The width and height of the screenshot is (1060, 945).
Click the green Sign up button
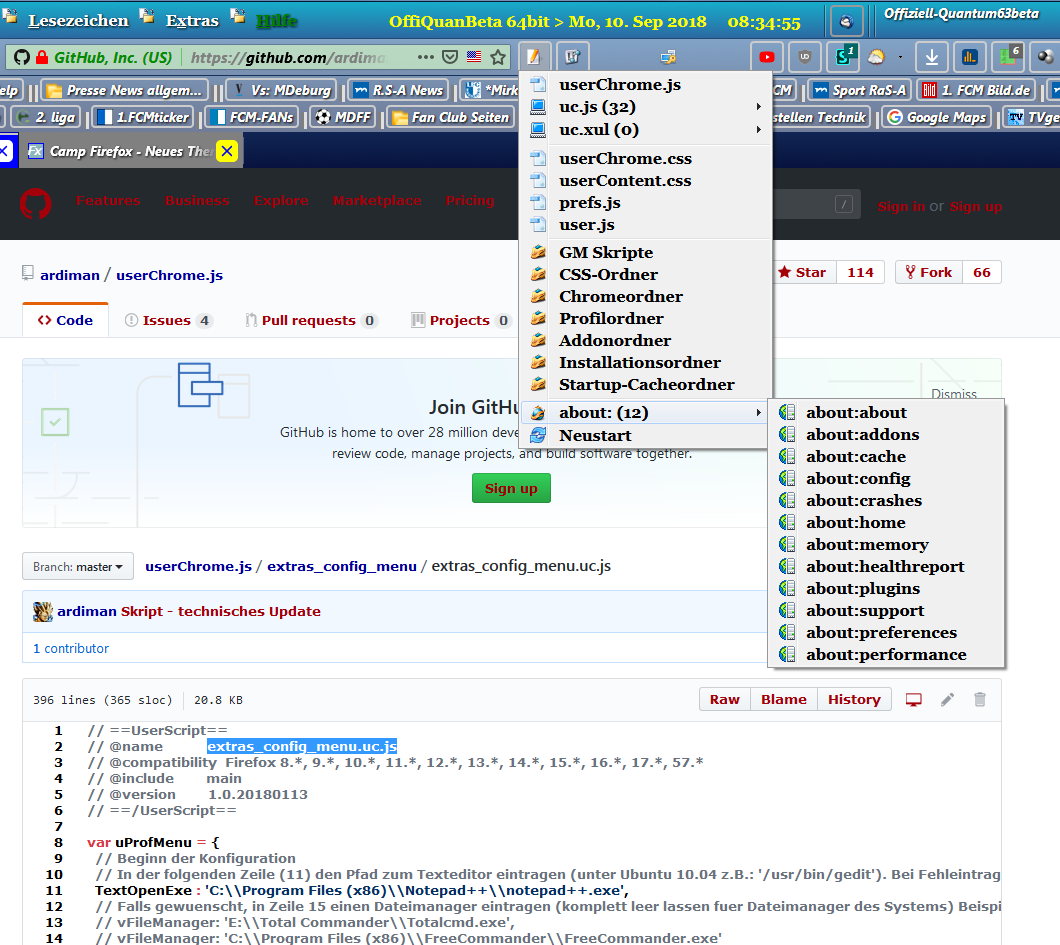tap(511, 488)
